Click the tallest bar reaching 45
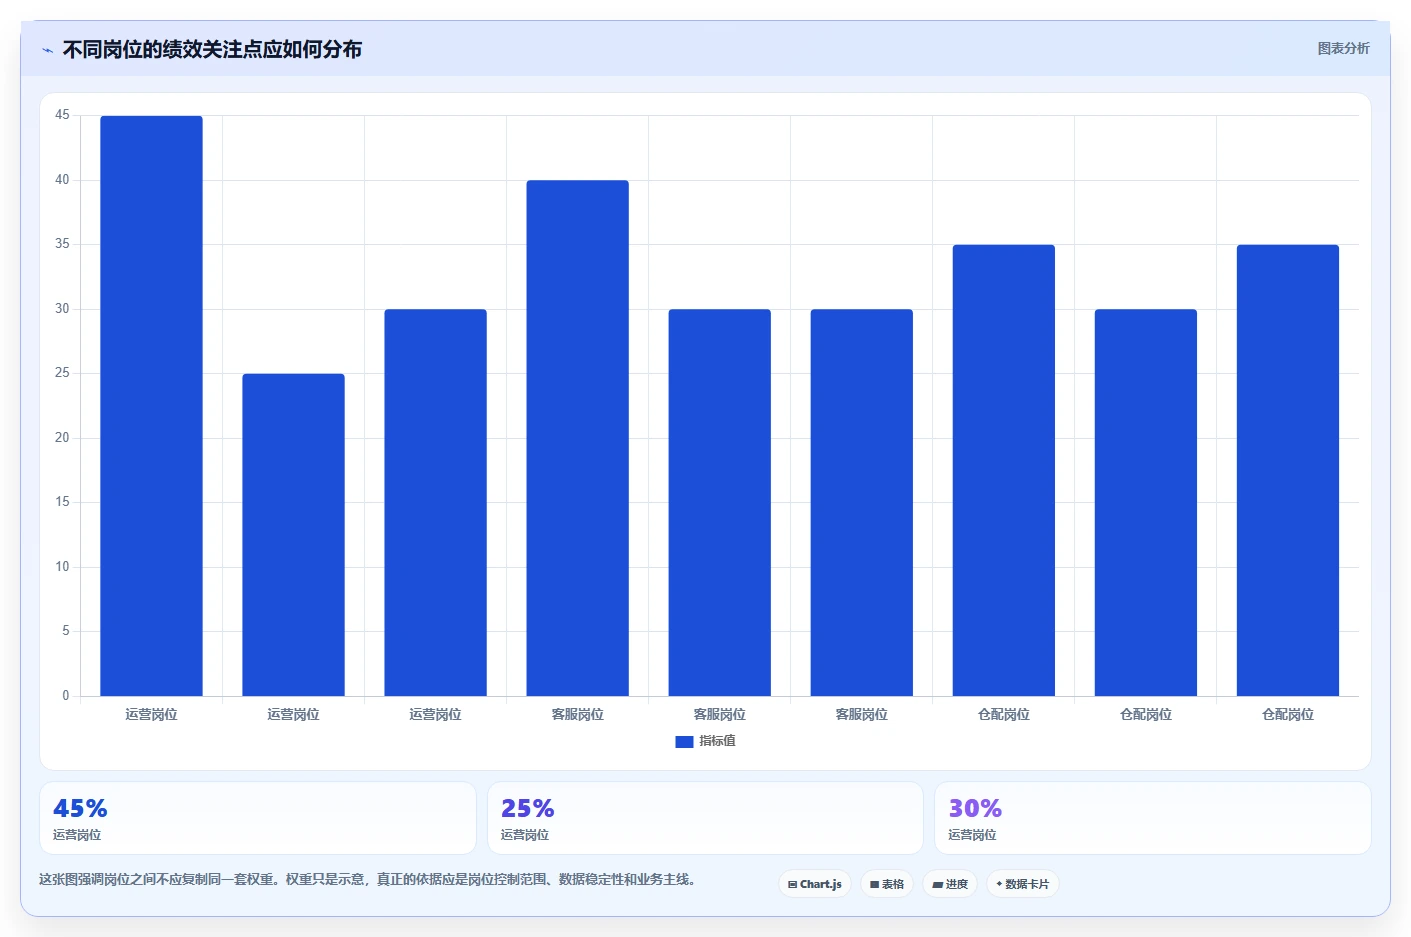Image resolution: width=1411 pixels, height=937 pixels. [x=151, y=406]
